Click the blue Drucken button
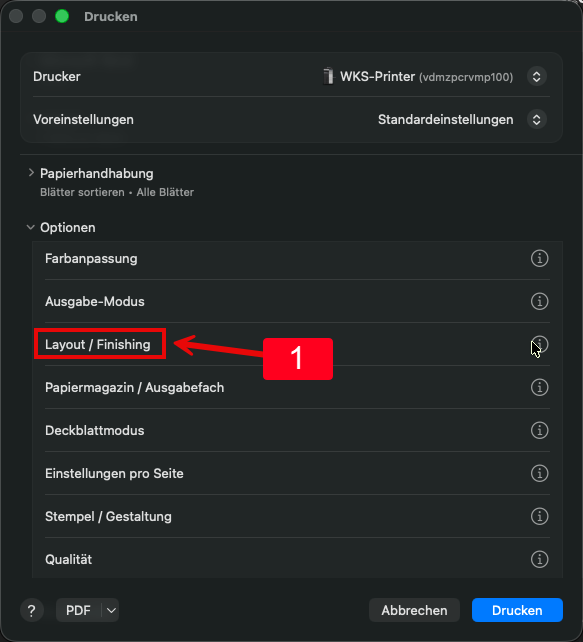 click(517, 610)
